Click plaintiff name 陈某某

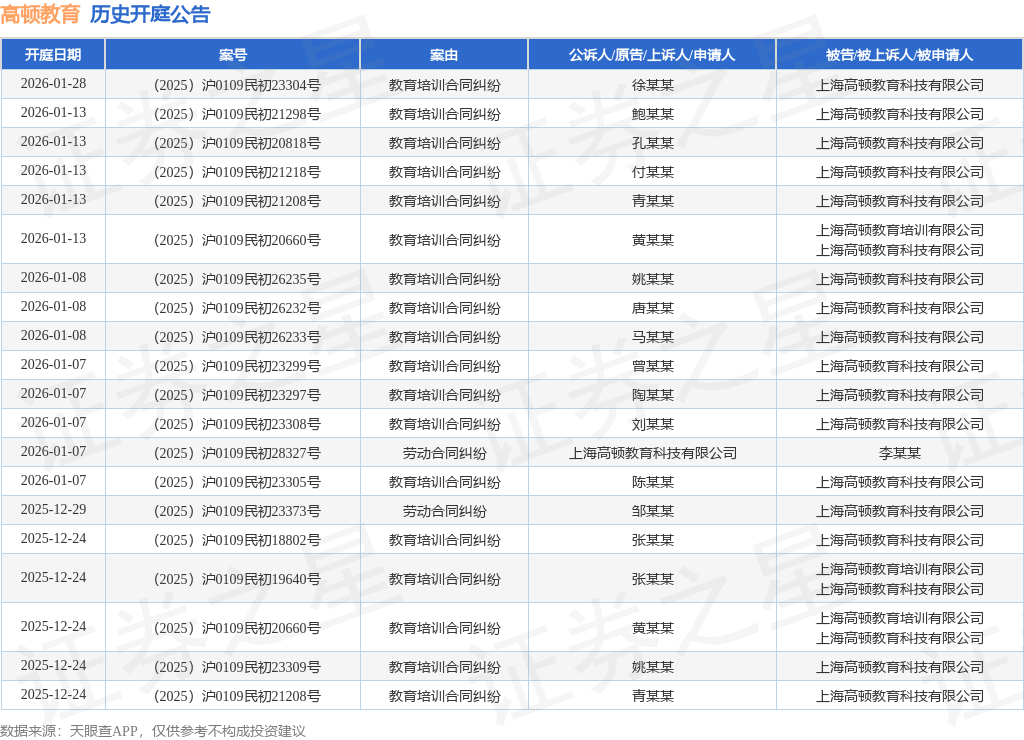652,482
